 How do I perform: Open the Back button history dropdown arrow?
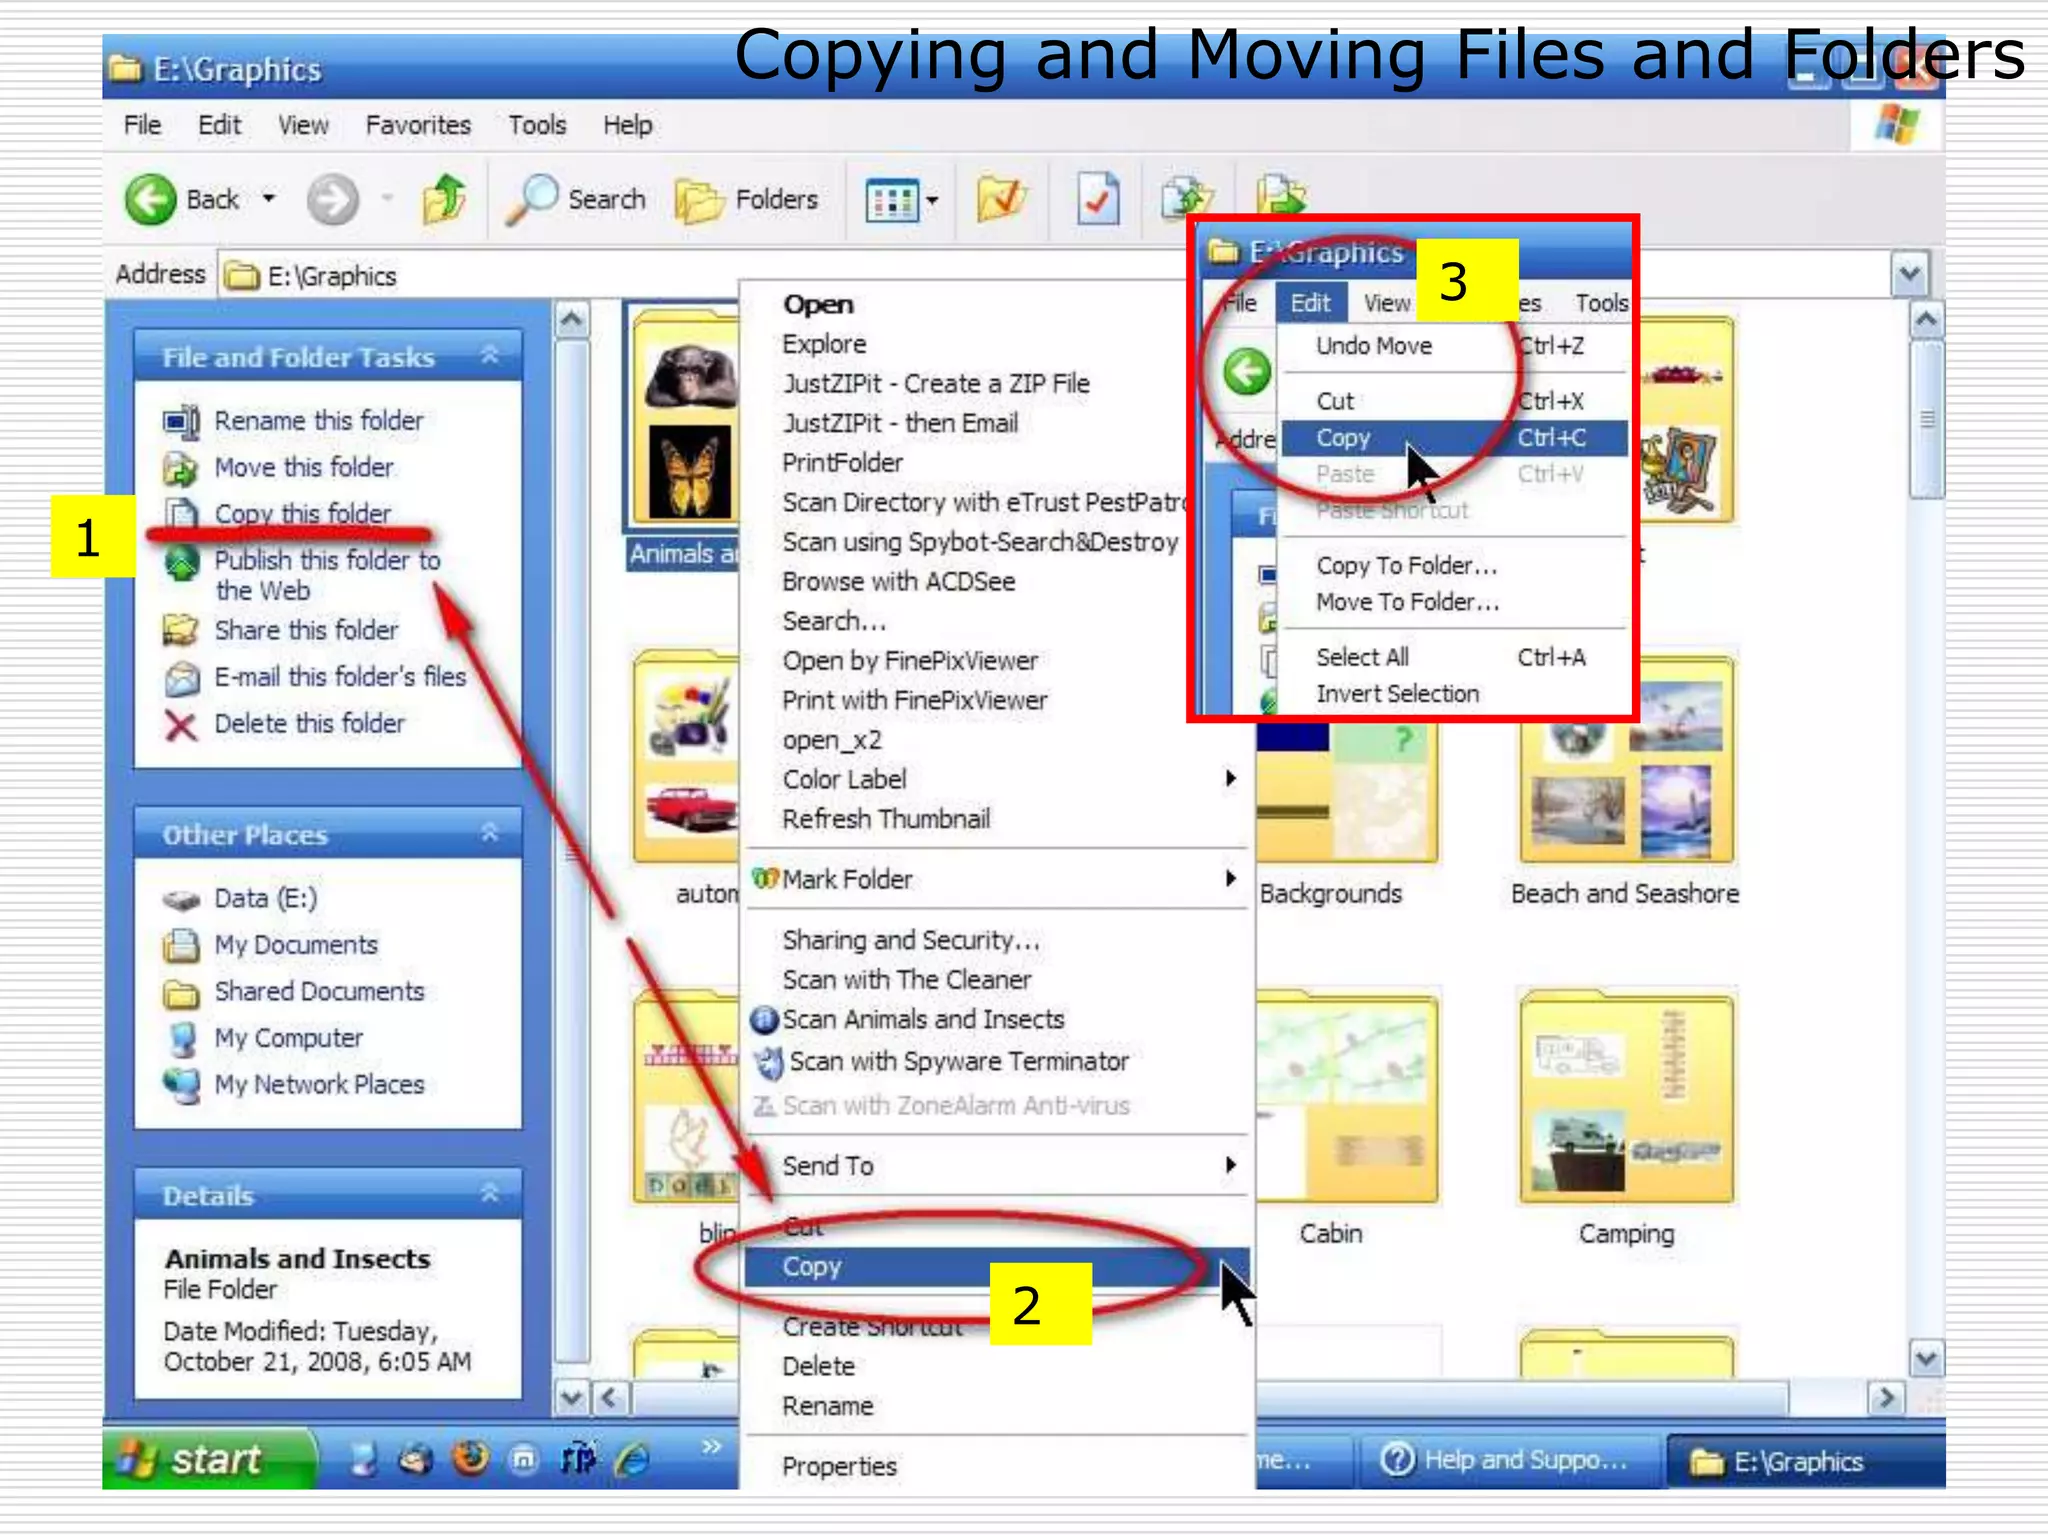[x=269, y=199]
